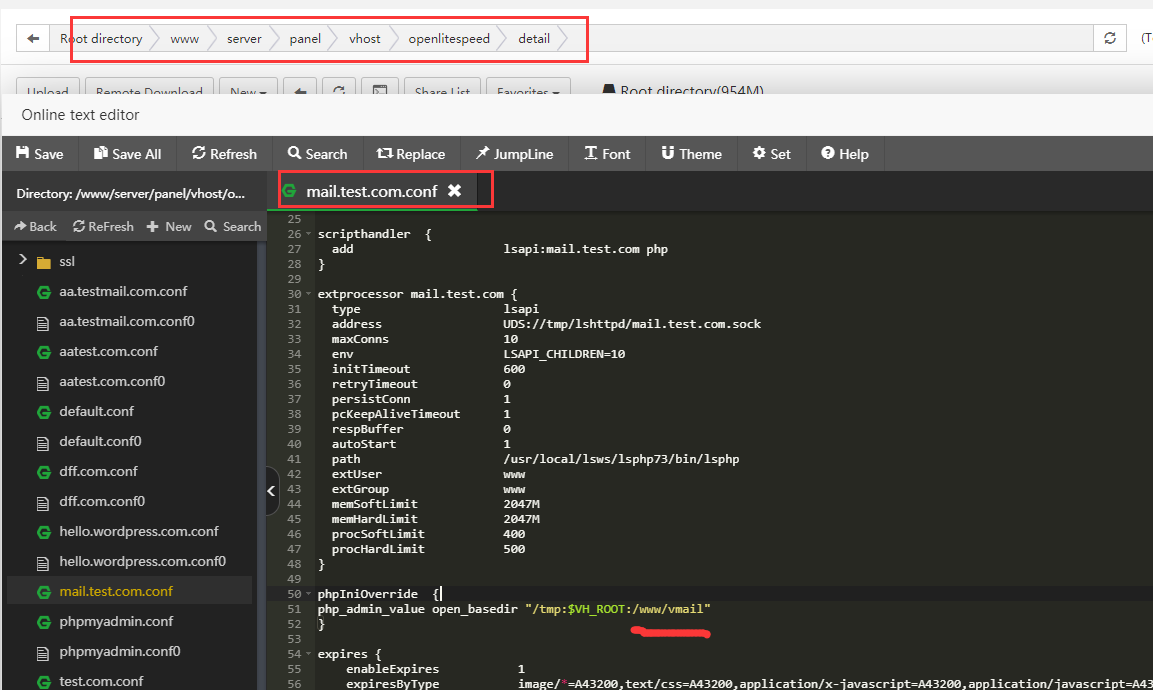This screenshot has width=1153, height=690.
Task: Navigate to openlitespeed in breadcrumb path
Action: [x=449, y=39]
